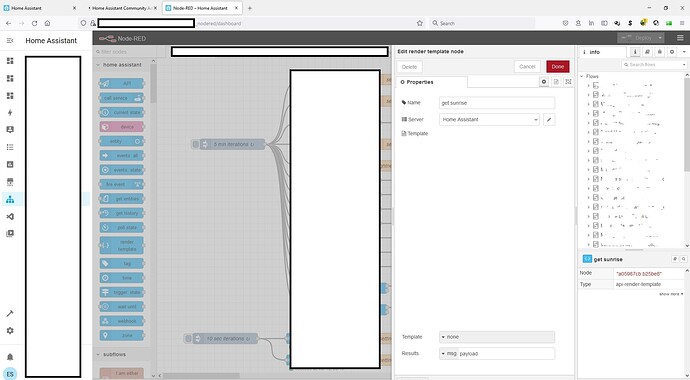
Task: Click the Node-RED hamburger main menu
Action: coord(680,38)
